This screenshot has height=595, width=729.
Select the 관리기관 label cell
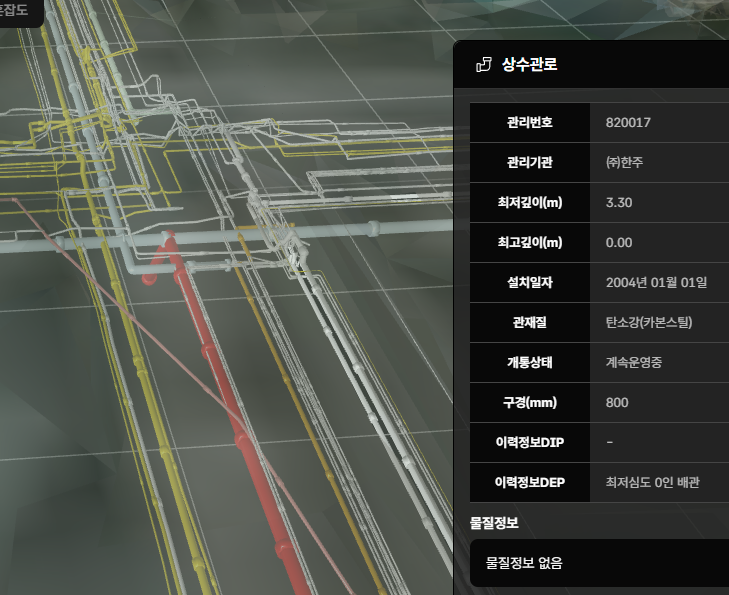click(530, 162)
